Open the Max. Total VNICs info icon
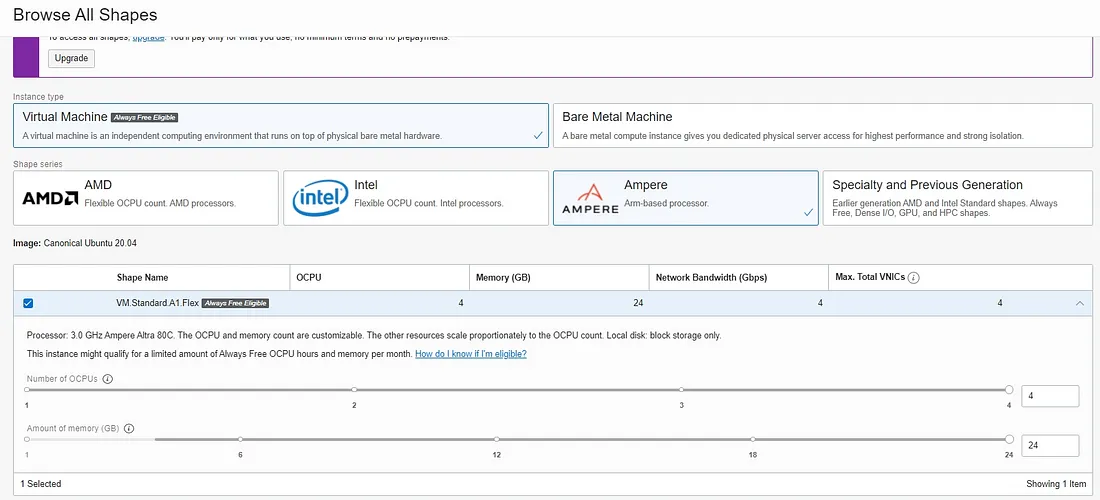The width and height of the screenshot is (1100, 500). (x=913, y=278)
